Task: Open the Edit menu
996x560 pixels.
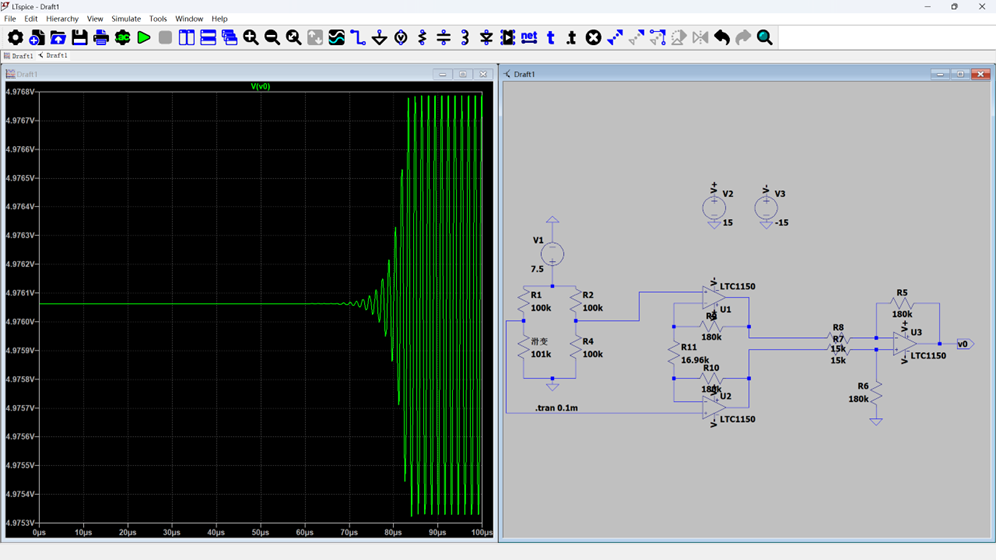Action: click(x=30, y=19)
